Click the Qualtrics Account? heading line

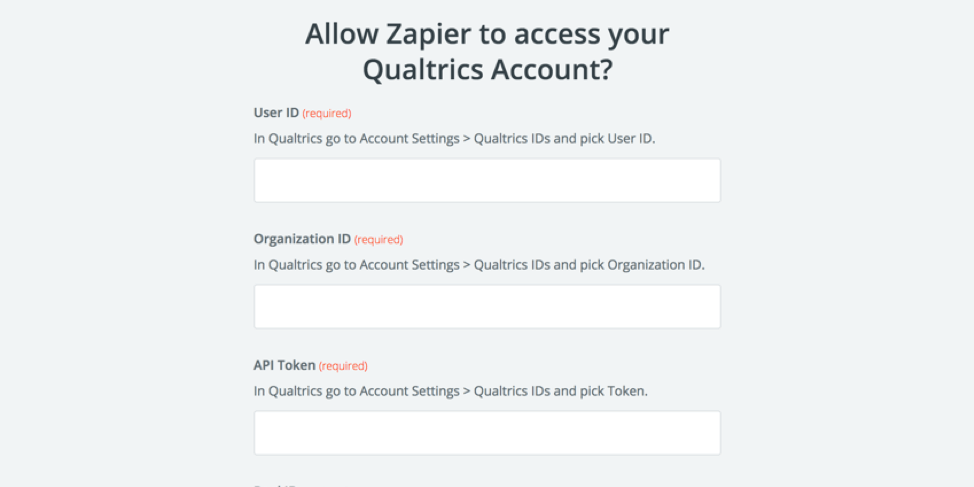click(x=488, y=70)
